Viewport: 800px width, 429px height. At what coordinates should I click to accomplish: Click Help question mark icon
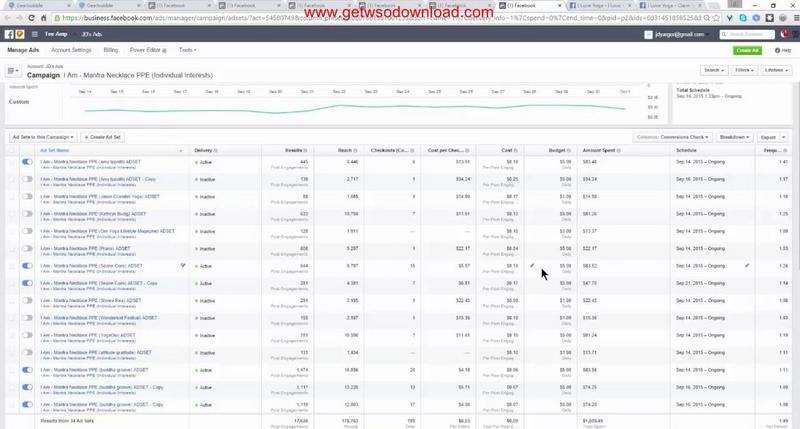coord(778,51)
